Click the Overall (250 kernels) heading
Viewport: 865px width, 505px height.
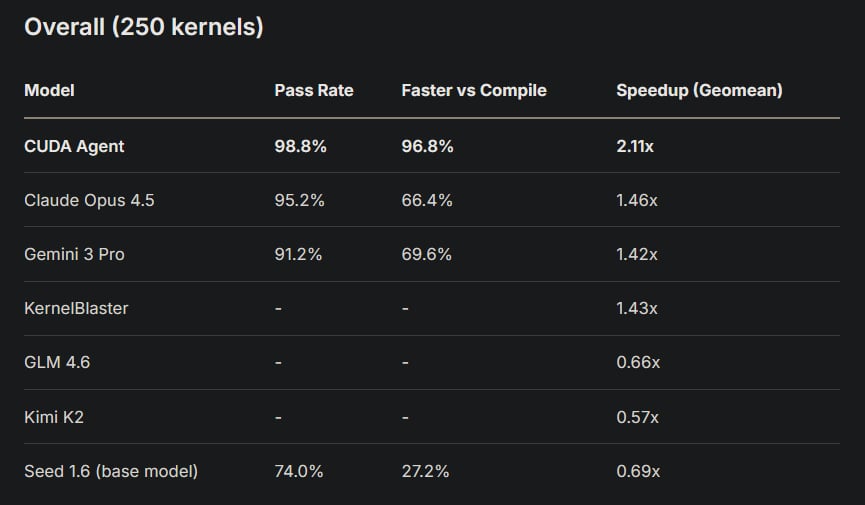pos(143,27)
